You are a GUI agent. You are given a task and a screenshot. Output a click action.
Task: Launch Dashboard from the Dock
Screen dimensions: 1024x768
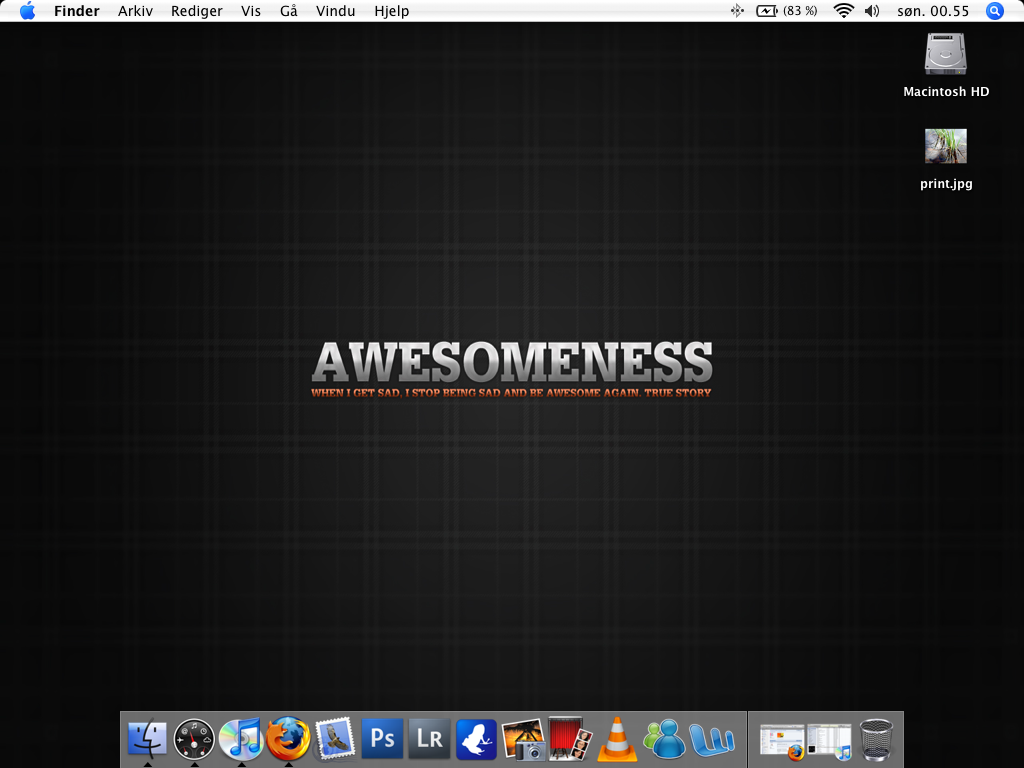(195, 739)
